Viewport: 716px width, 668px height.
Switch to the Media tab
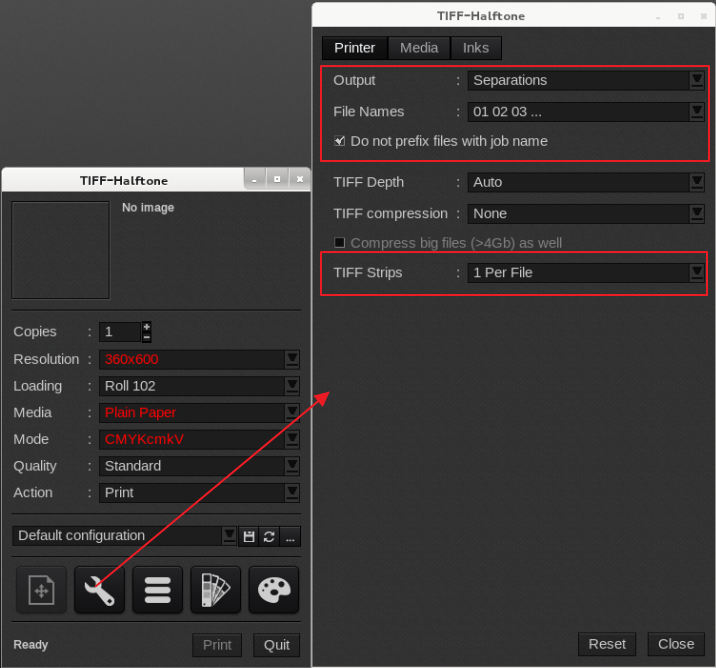pos(419,48)
